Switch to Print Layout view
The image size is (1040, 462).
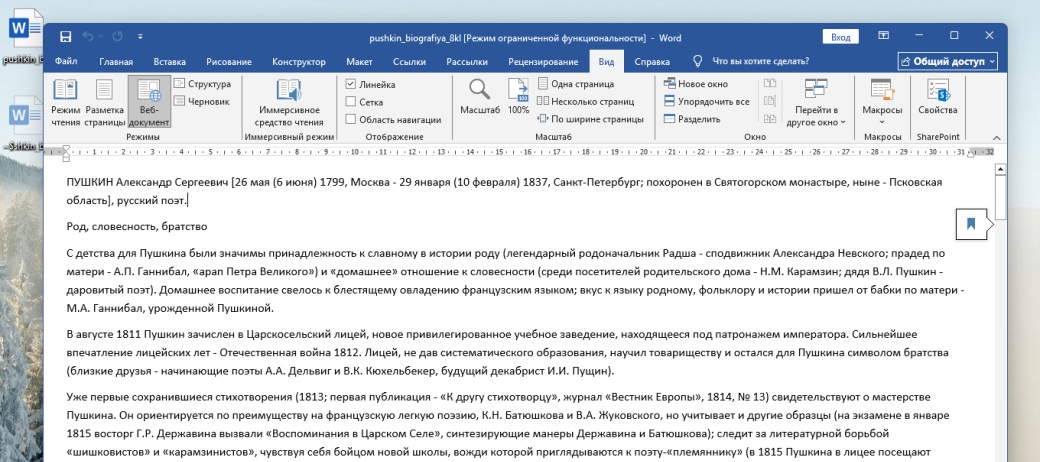[104, 100]
